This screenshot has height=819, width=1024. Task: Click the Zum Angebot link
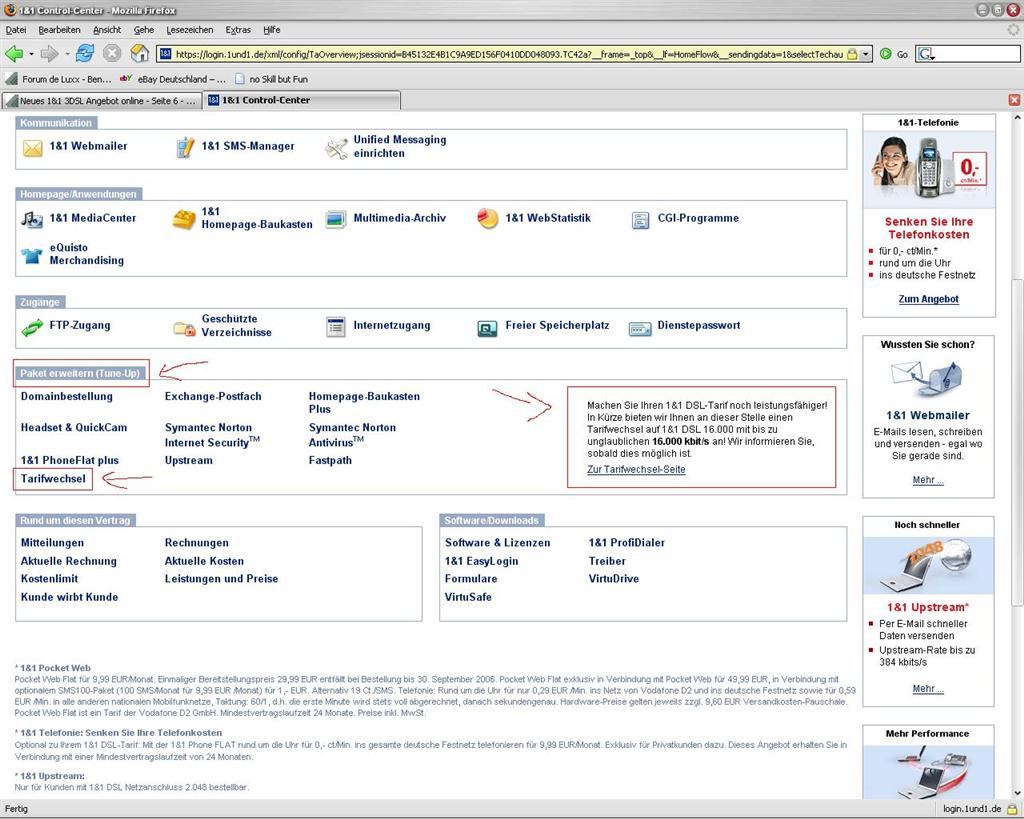pyautogui.click(x=929, y=299)
